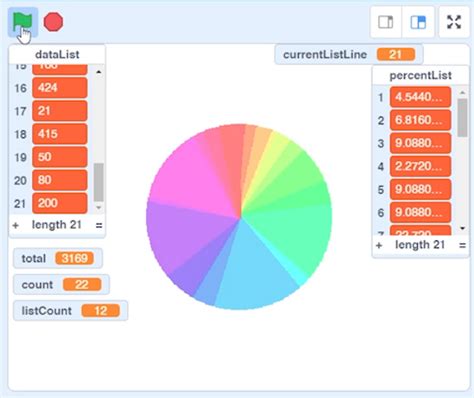Select percentList item 3 value 9.0880
The image size is (474, 398).
(420, 143)
